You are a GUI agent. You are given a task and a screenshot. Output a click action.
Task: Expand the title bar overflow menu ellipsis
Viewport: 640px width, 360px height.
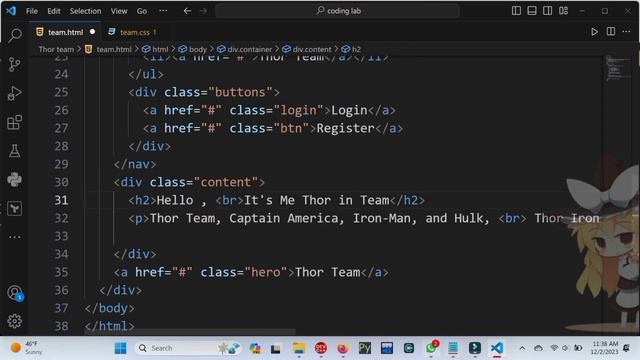coord(163,11)
